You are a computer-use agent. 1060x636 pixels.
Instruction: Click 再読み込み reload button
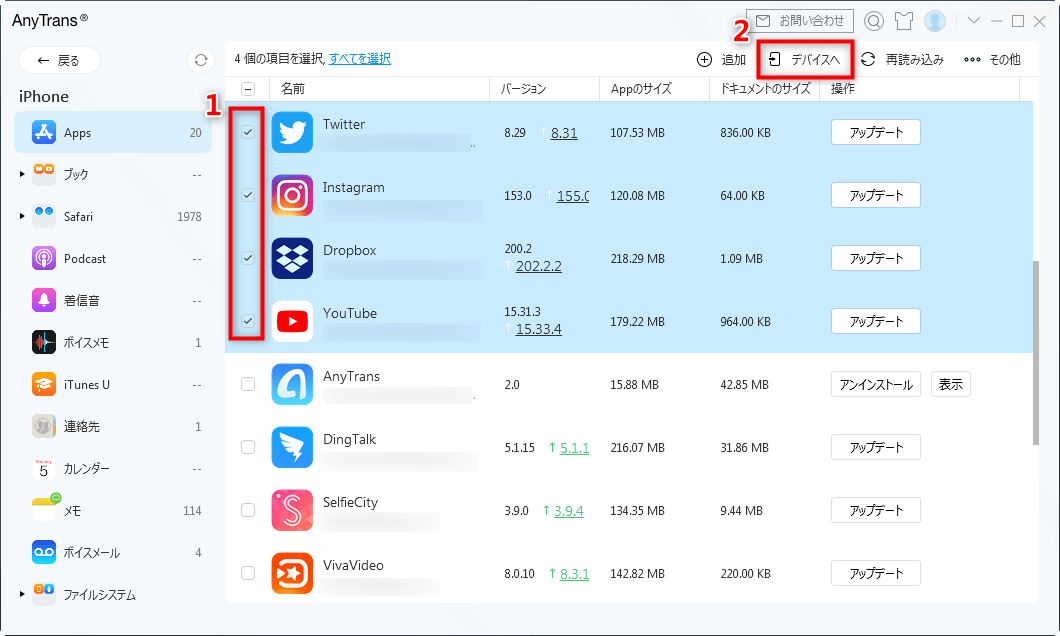pyautogui.click(x=902, y=59)
